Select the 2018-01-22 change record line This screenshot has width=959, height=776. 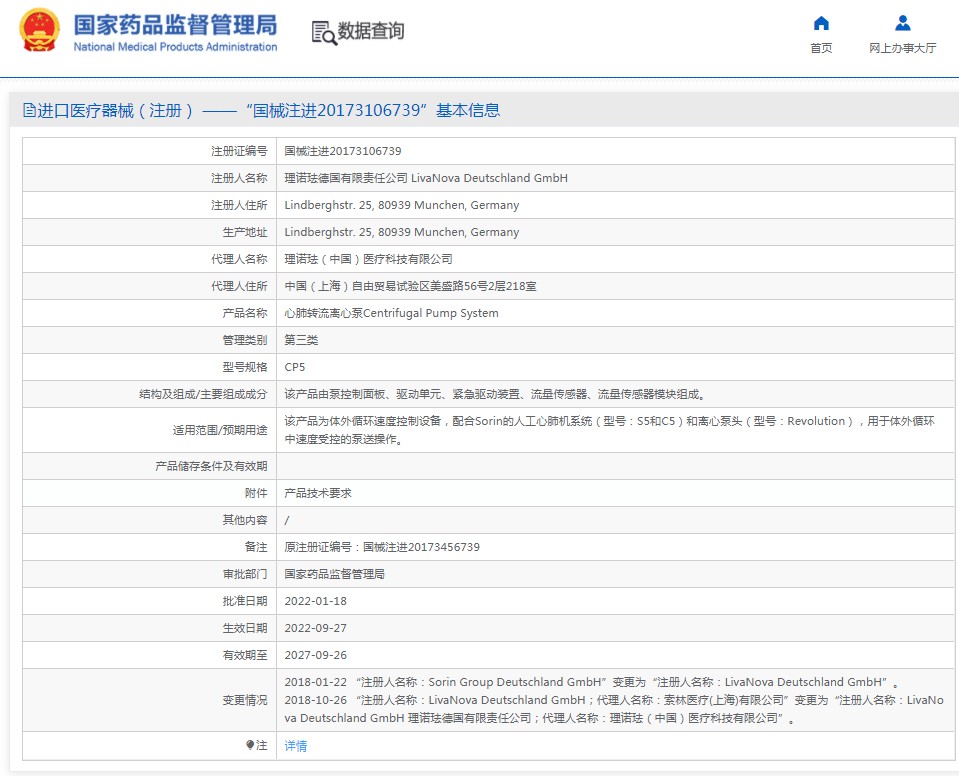pos(591,682)
